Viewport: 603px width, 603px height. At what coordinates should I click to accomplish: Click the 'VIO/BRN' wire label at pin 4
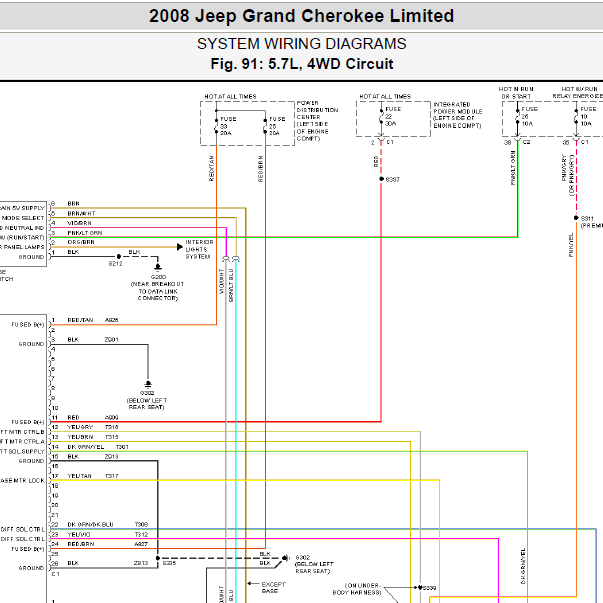click(x=79, y=223)
